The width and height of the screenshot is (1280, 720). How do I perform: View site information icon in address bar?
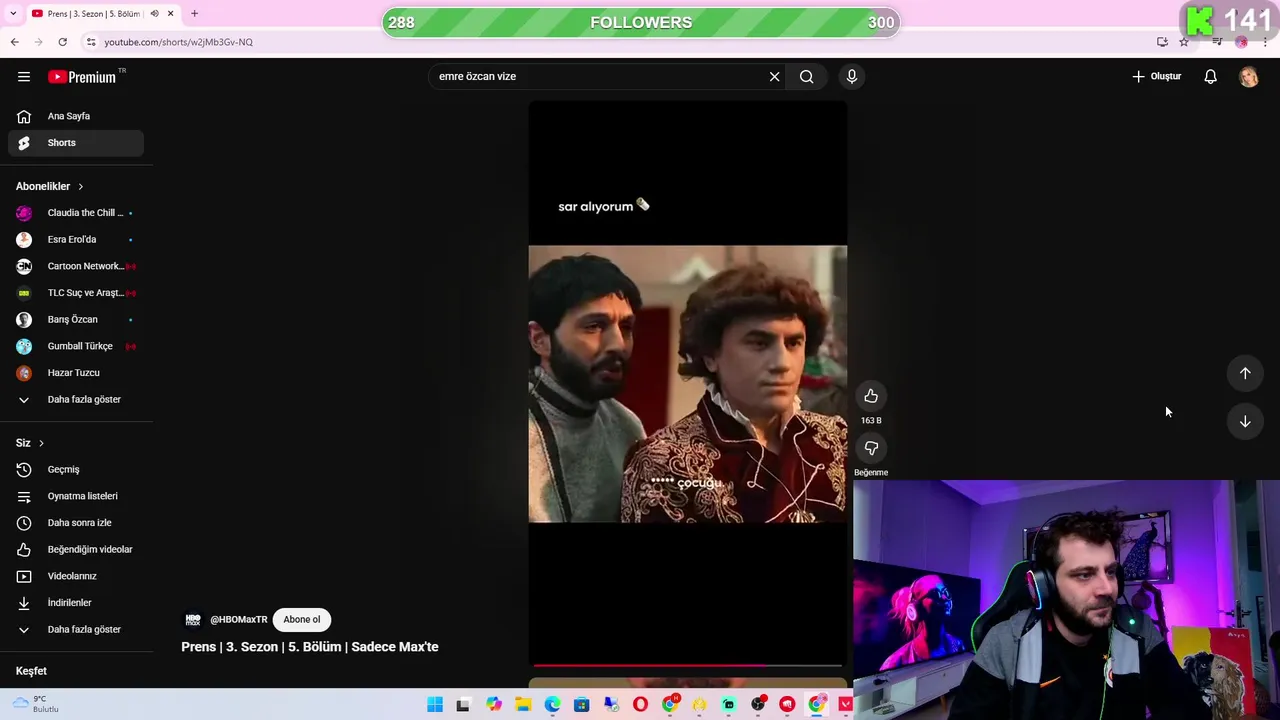[x=91, y=42]
